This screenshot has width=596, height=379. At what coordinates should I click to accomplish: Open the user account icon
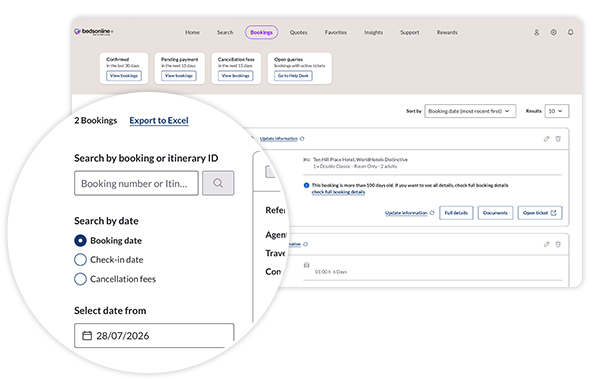(536, 32)
